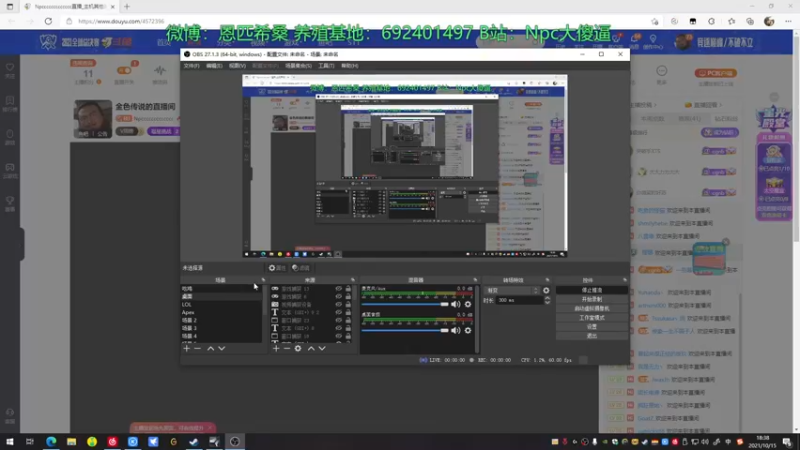Open File Explorer from the taskbar
Screen dimensions: 800x450
coord(71,442)
